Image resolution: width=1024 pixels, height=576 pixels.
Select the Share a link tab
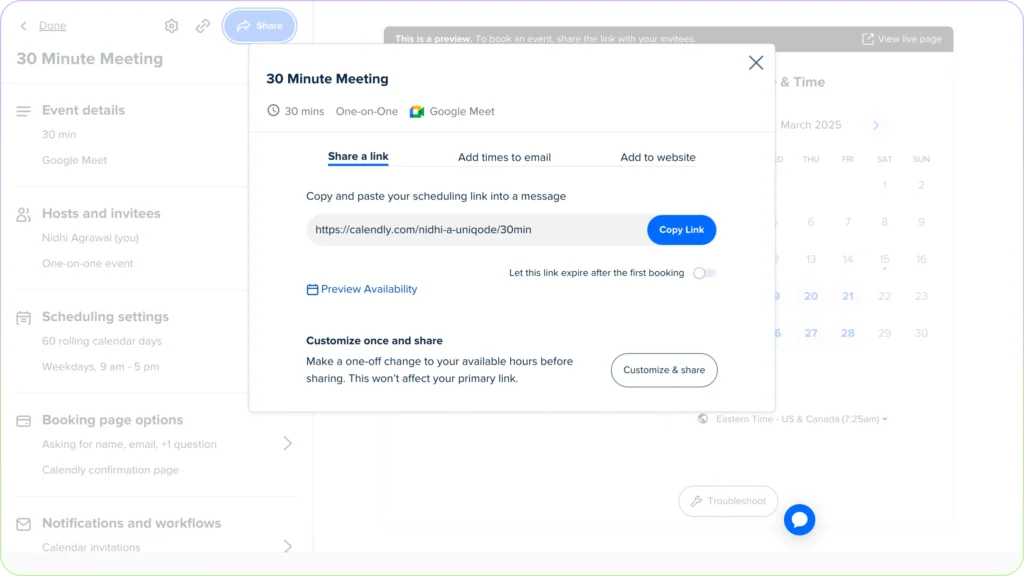tap(358, 157)
